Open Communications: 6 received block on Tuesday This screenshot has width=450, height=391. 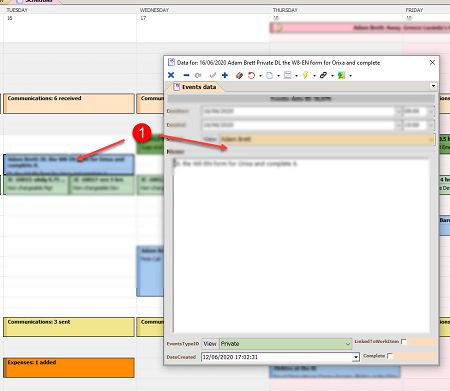coord(69,104)
